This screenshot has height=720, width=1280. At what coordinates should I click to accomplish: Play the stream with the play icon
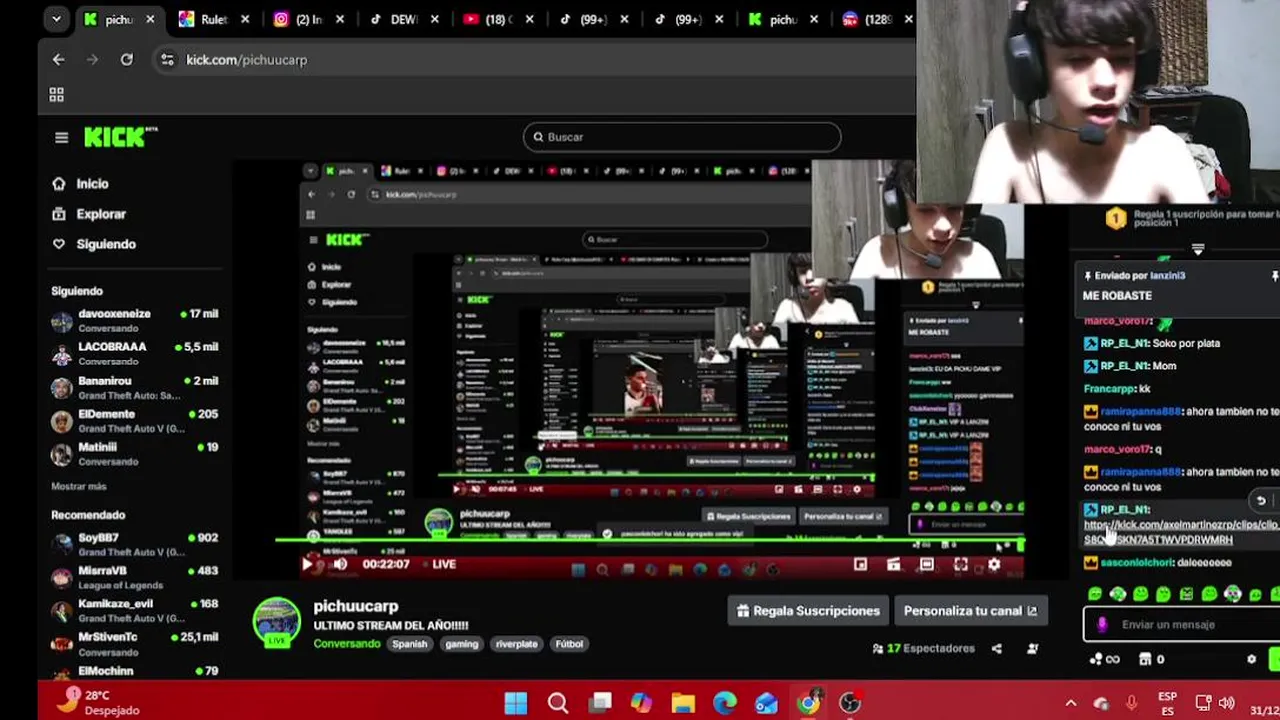click(307, 564)
